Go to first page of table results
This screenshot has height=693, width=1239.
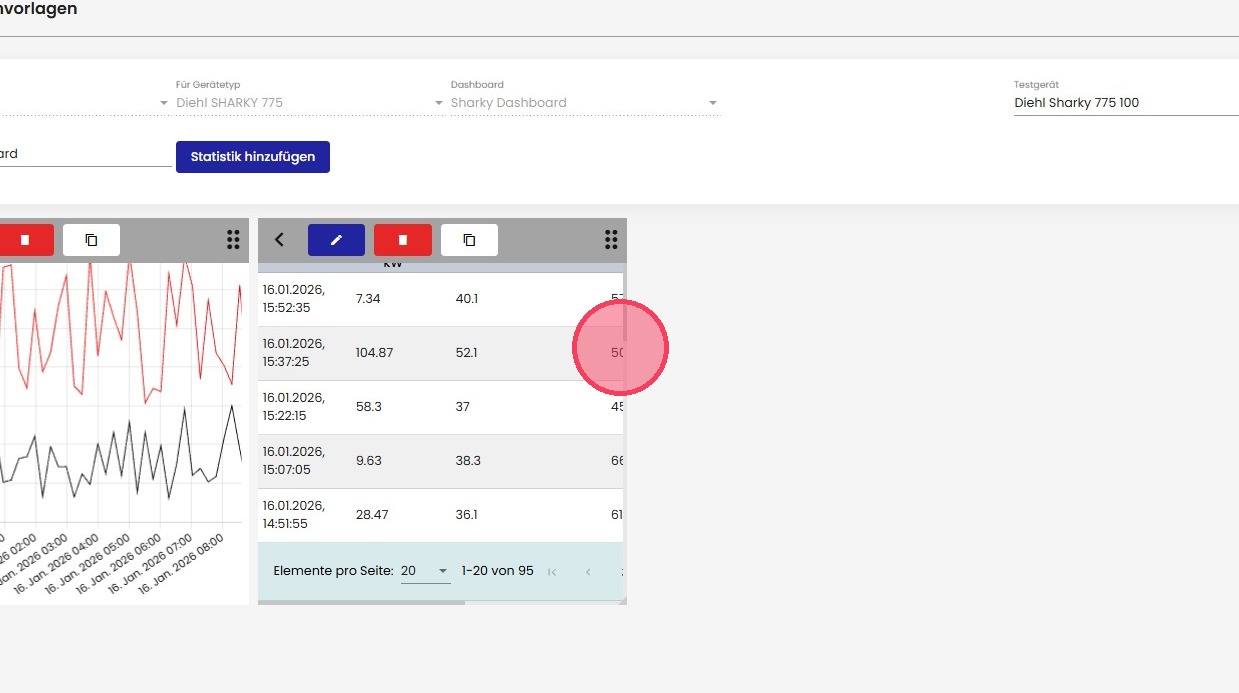(552, 572)
